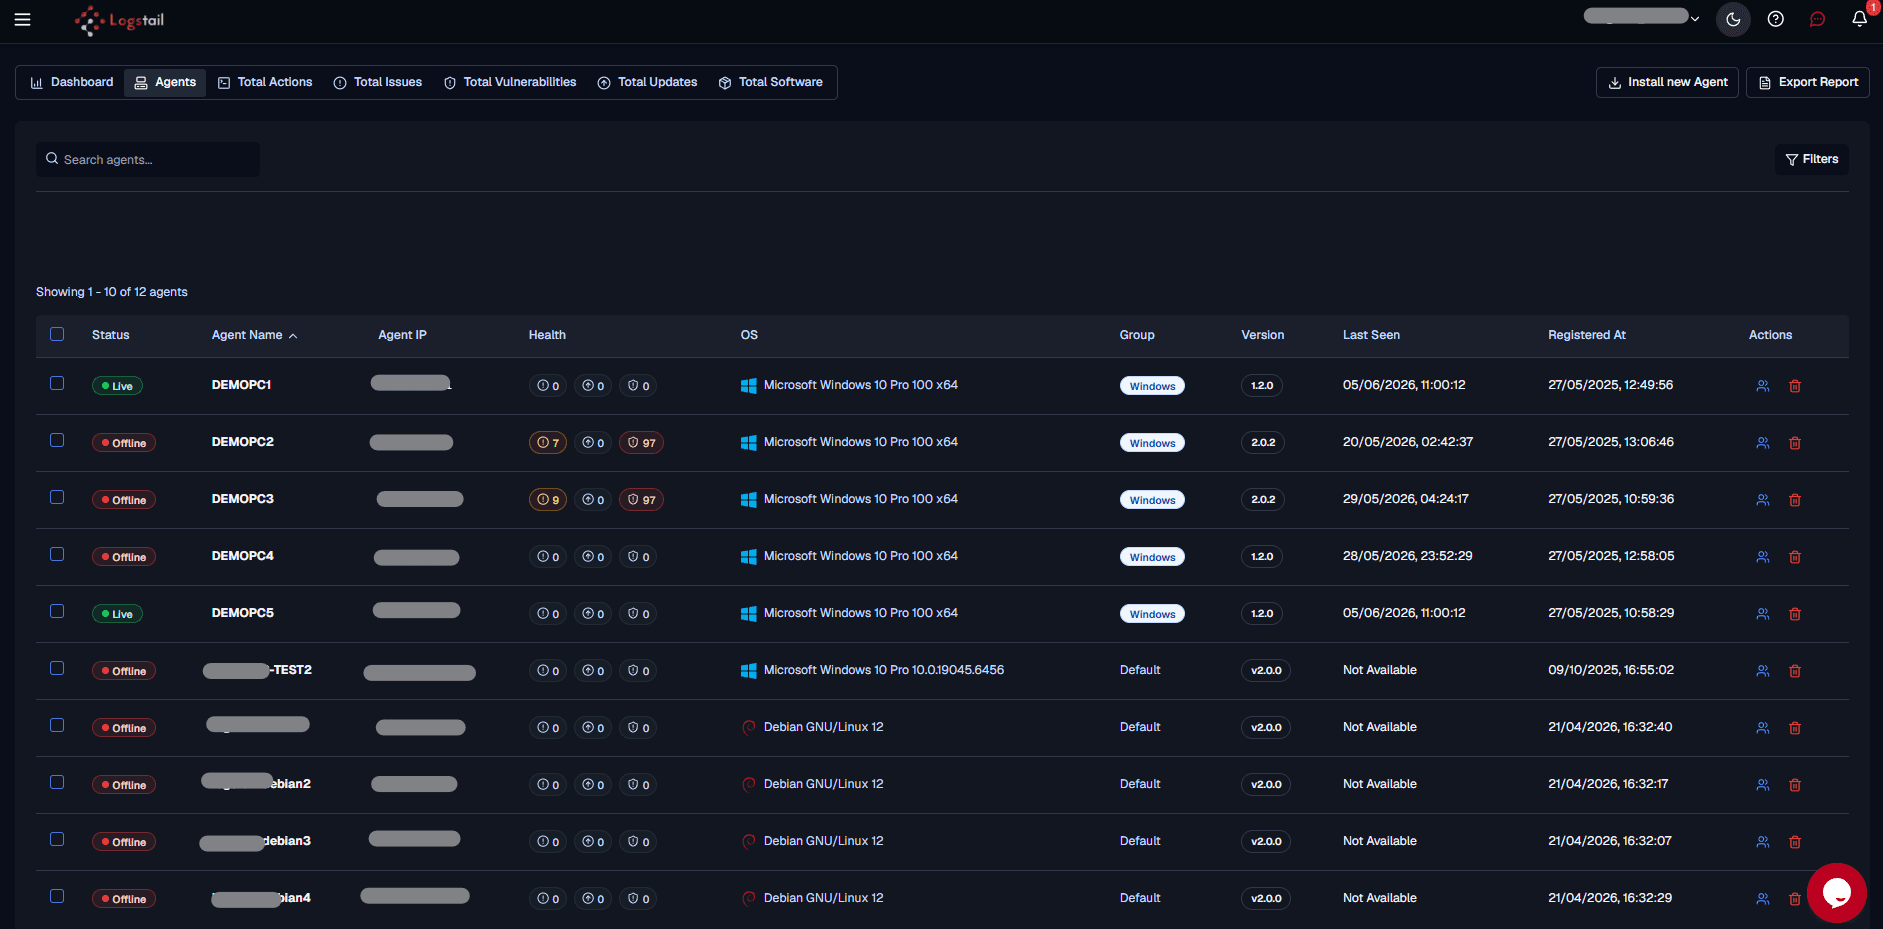Open debian3 agent assign group icon

(1763, 842)
